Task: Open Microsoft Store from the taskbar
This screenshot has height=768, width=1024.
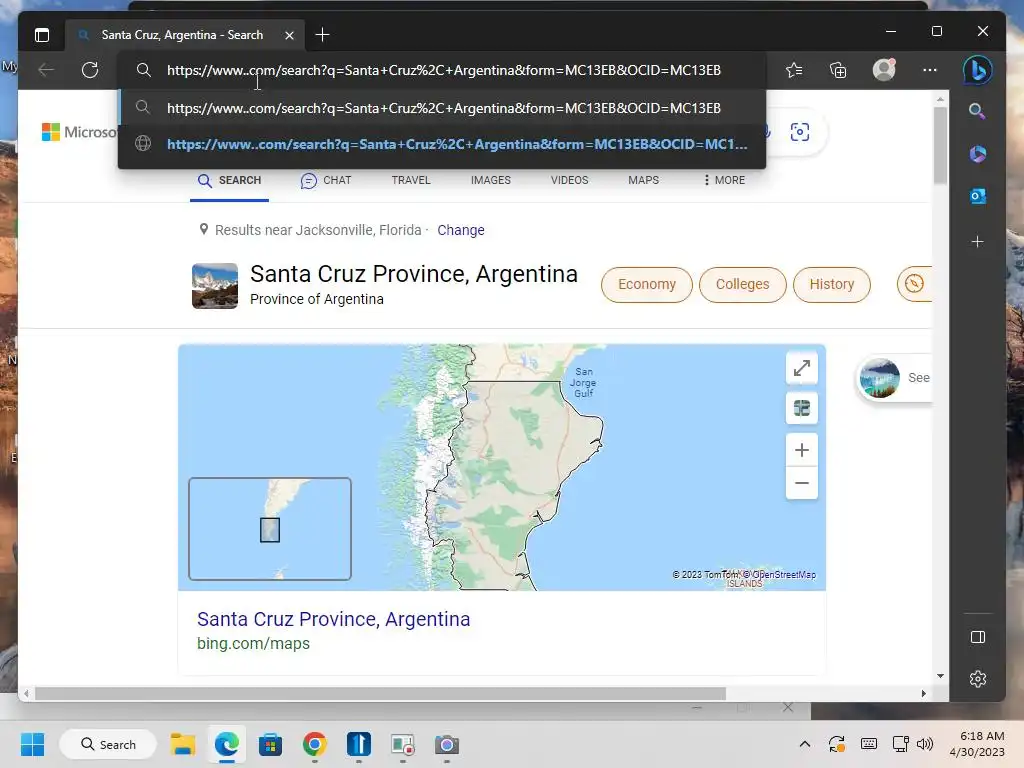Action: point(270,744)
